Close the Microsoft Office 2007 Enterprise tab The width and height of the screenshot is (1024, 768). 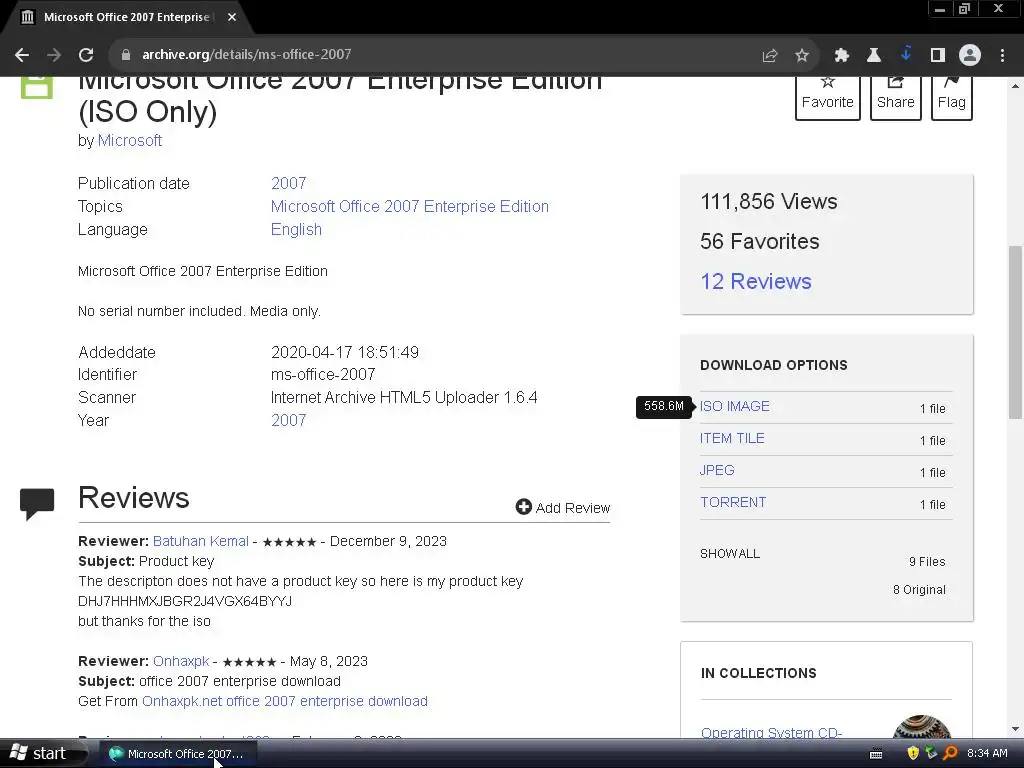click(x=232, y=17)
